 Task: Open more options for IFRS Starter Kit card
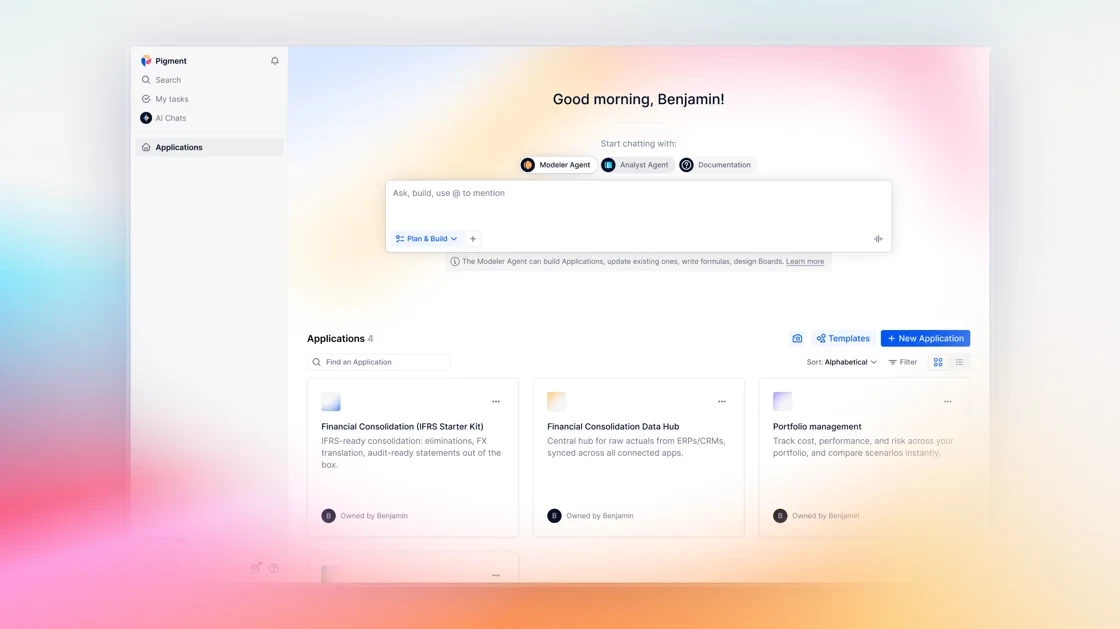pyautogui.click(x=496, y=401)
